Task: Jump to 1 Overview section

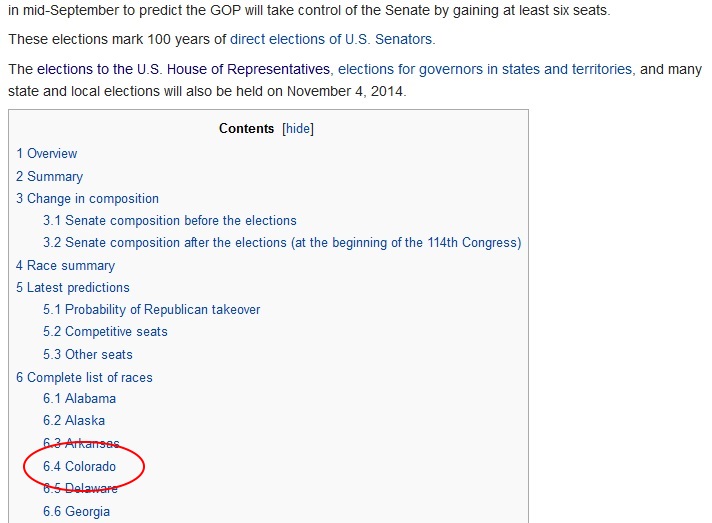Action: [47, 153]
